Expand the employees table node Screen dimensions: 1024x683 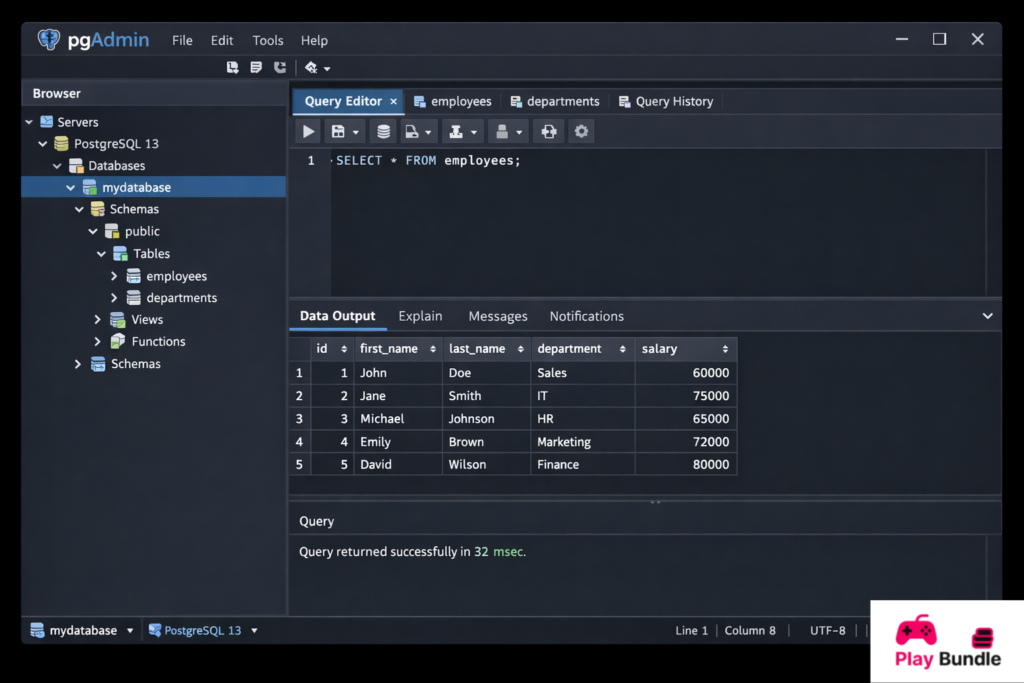click(x=114, y=276)
